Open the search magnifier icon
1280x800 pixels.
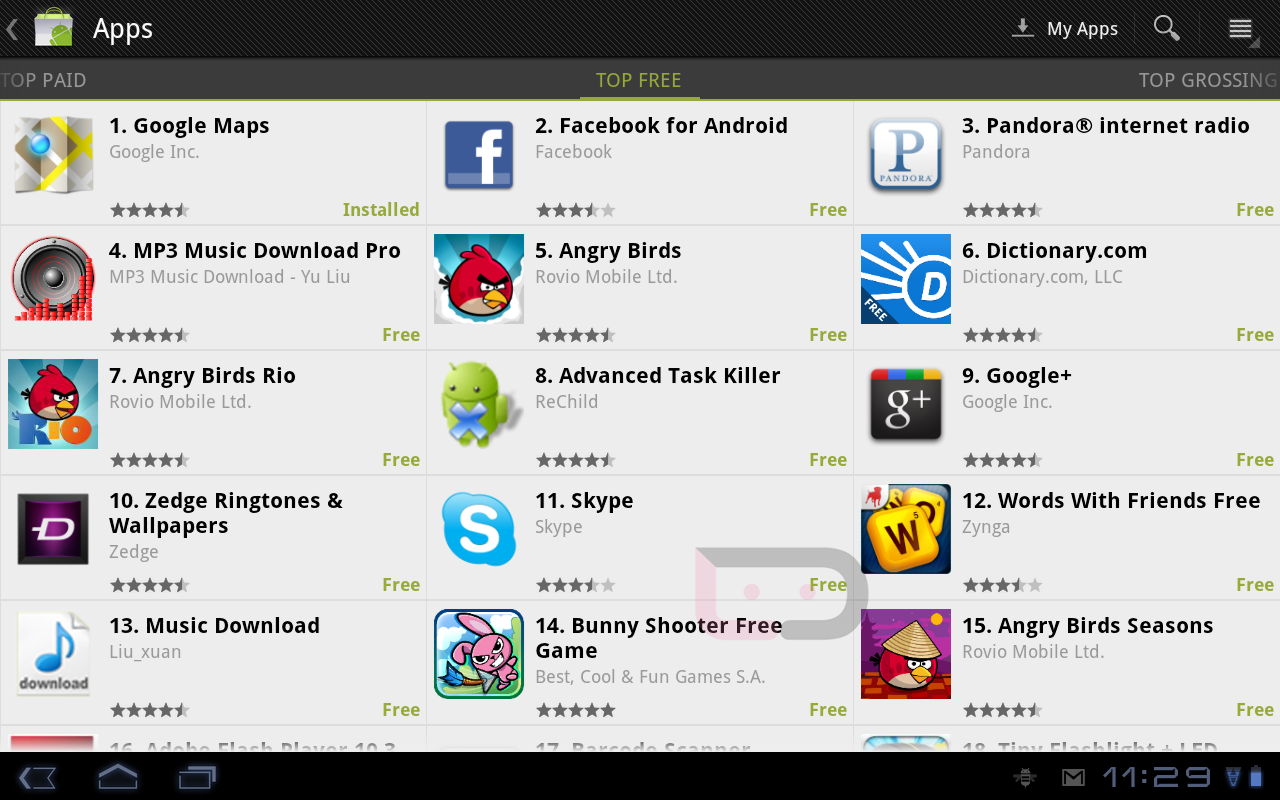(x=1167, y=28)
